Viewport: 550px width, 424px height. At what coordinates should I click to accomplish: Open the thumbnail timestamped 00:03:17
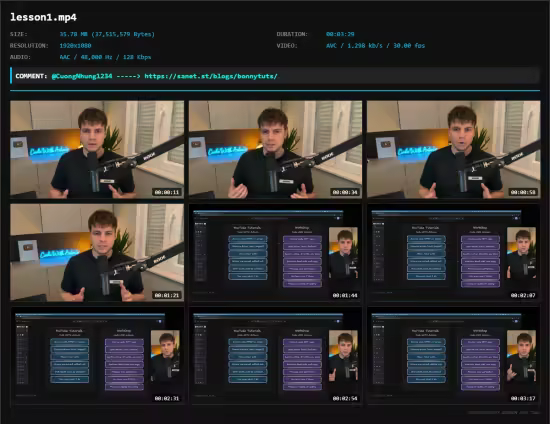tap(454, 356)
